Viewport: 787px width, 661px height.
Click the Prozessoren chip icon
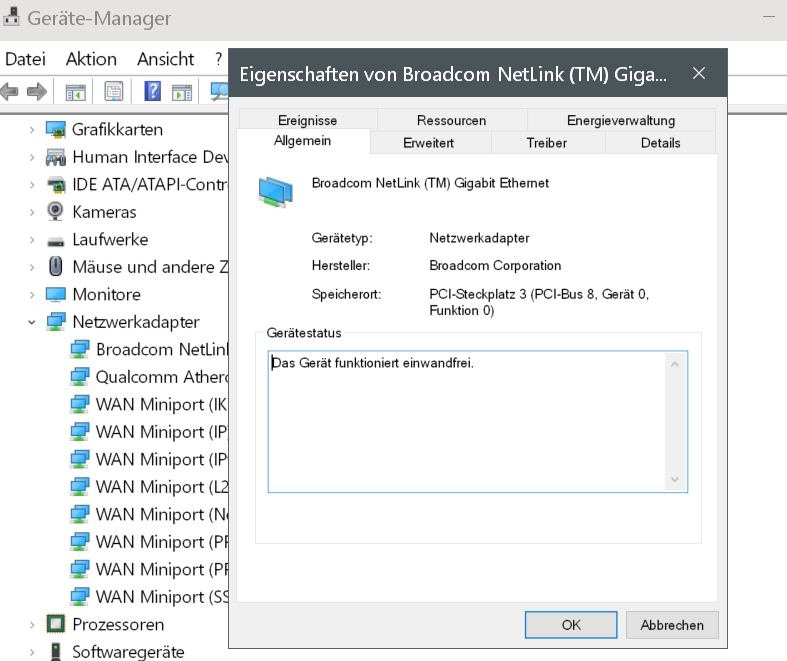tap(56, 625)
